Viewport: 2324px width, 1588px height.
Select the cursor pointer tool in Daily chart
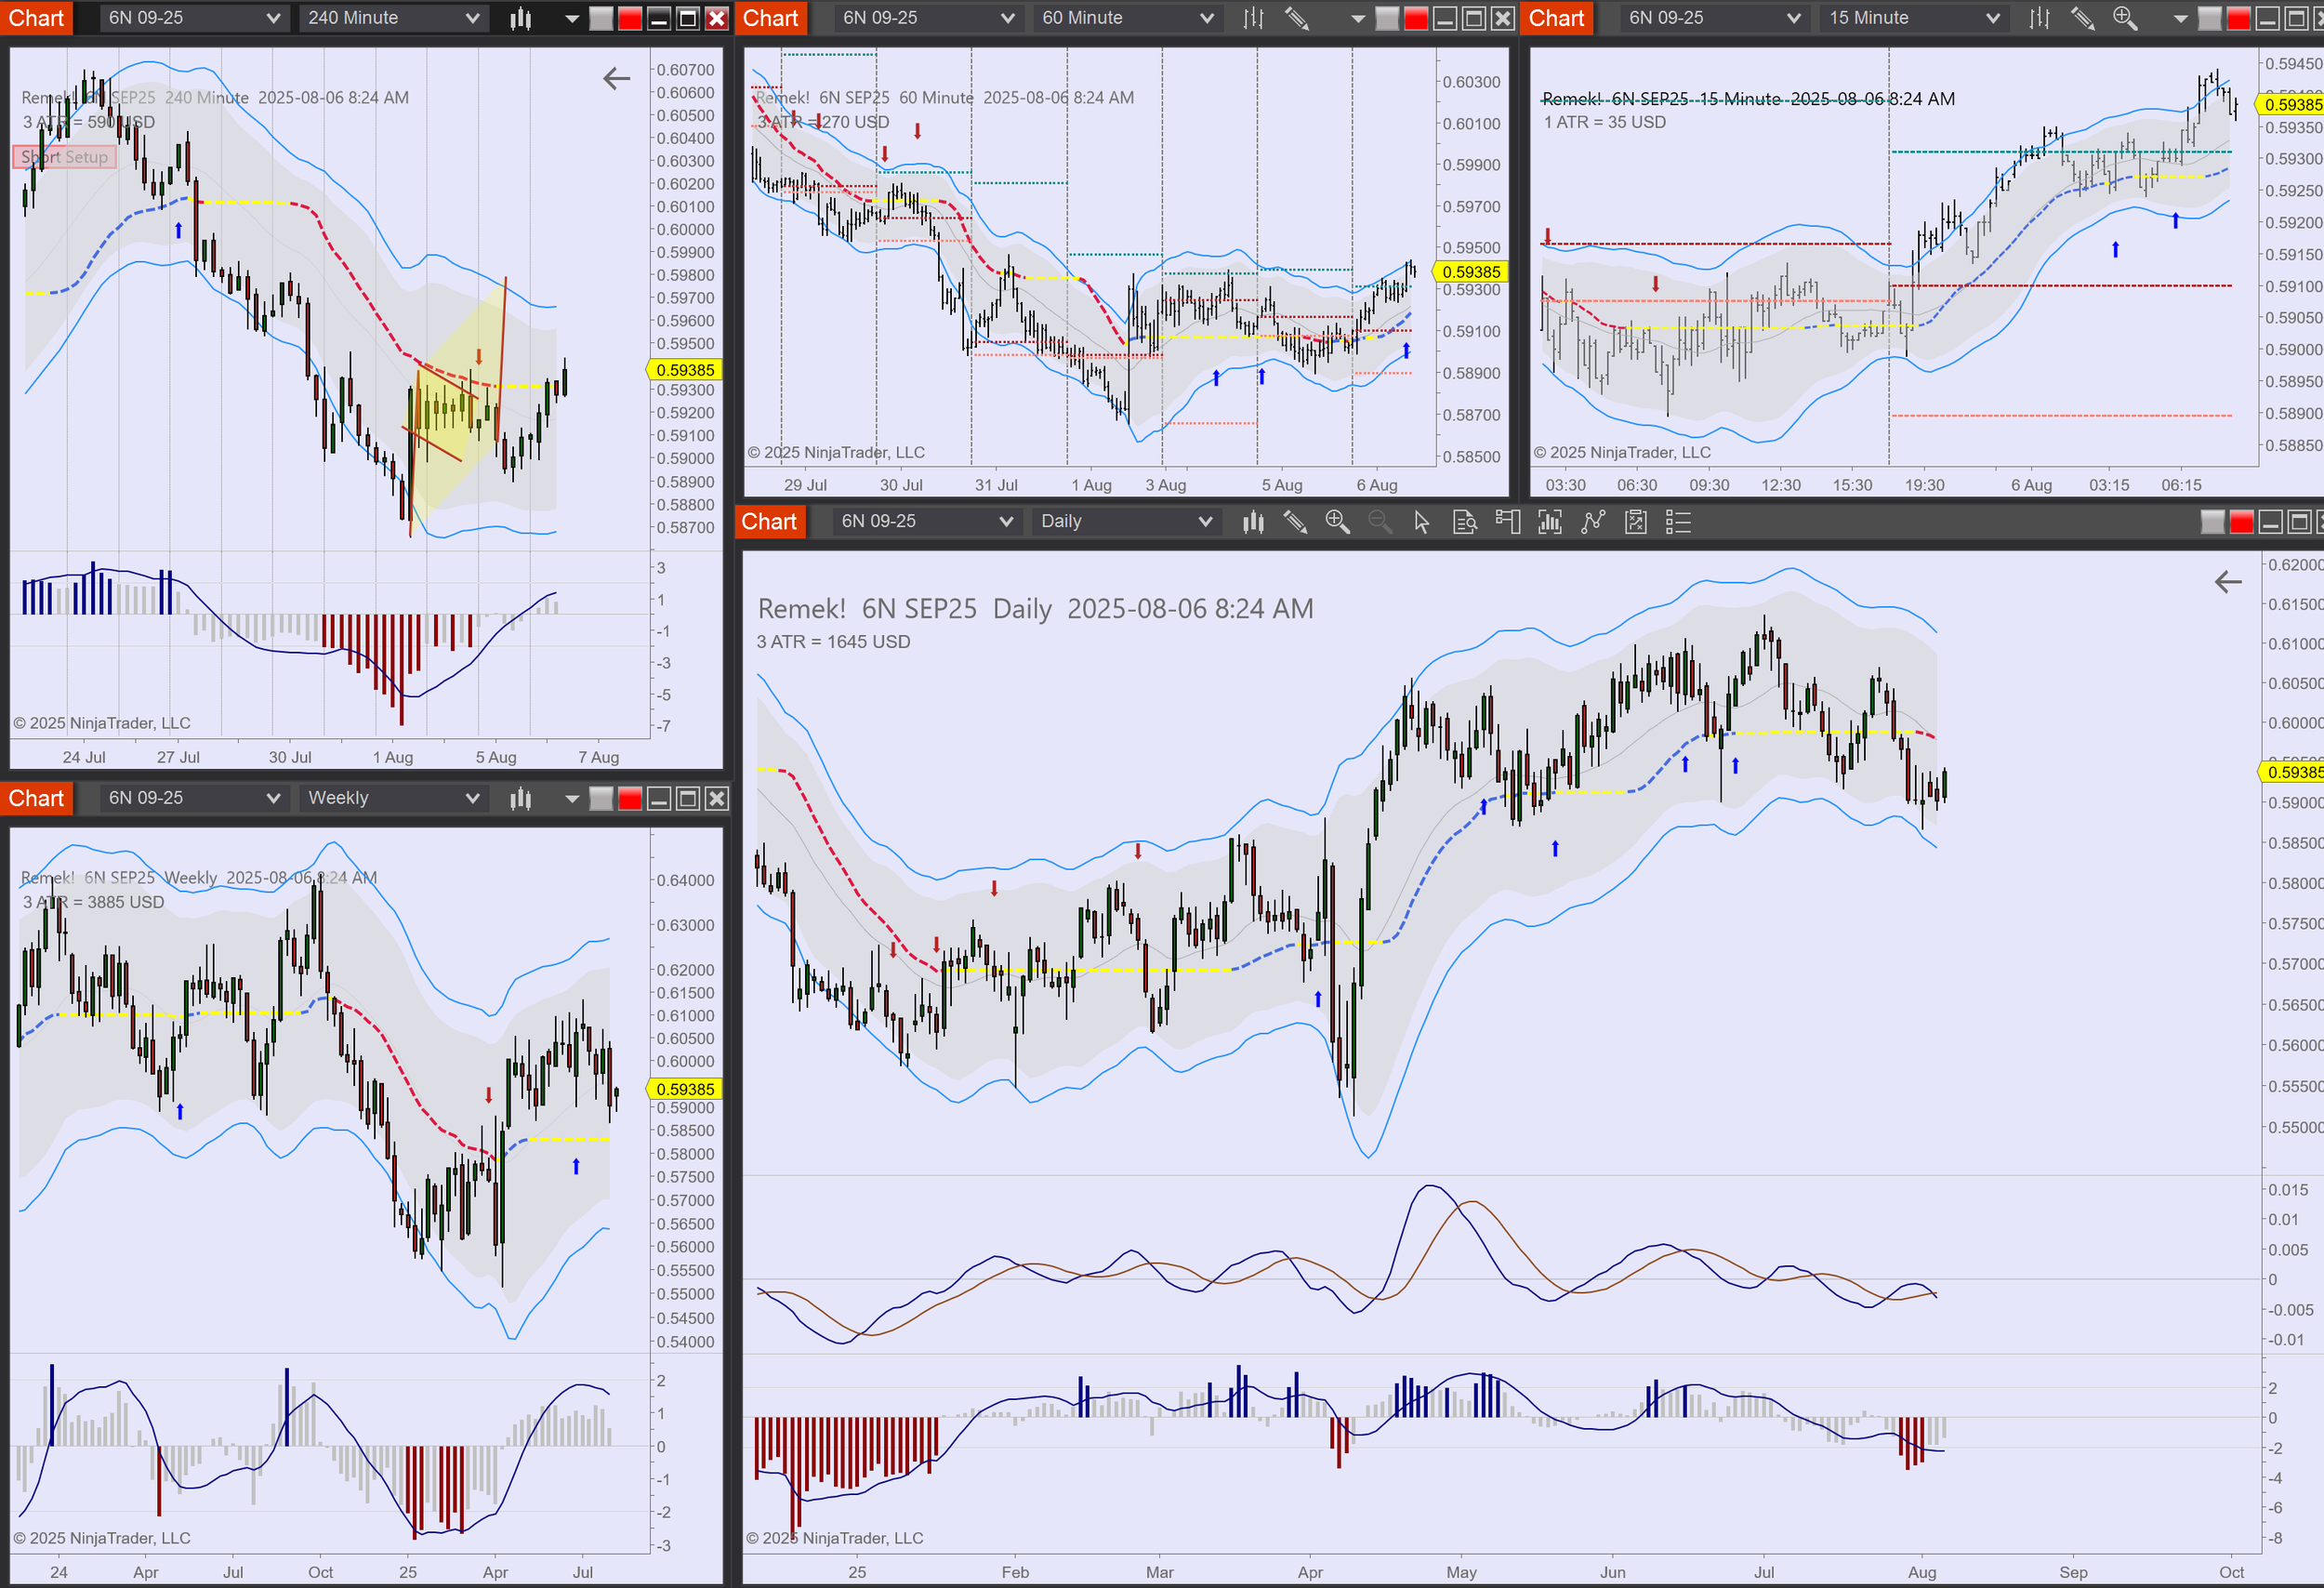1421,522
